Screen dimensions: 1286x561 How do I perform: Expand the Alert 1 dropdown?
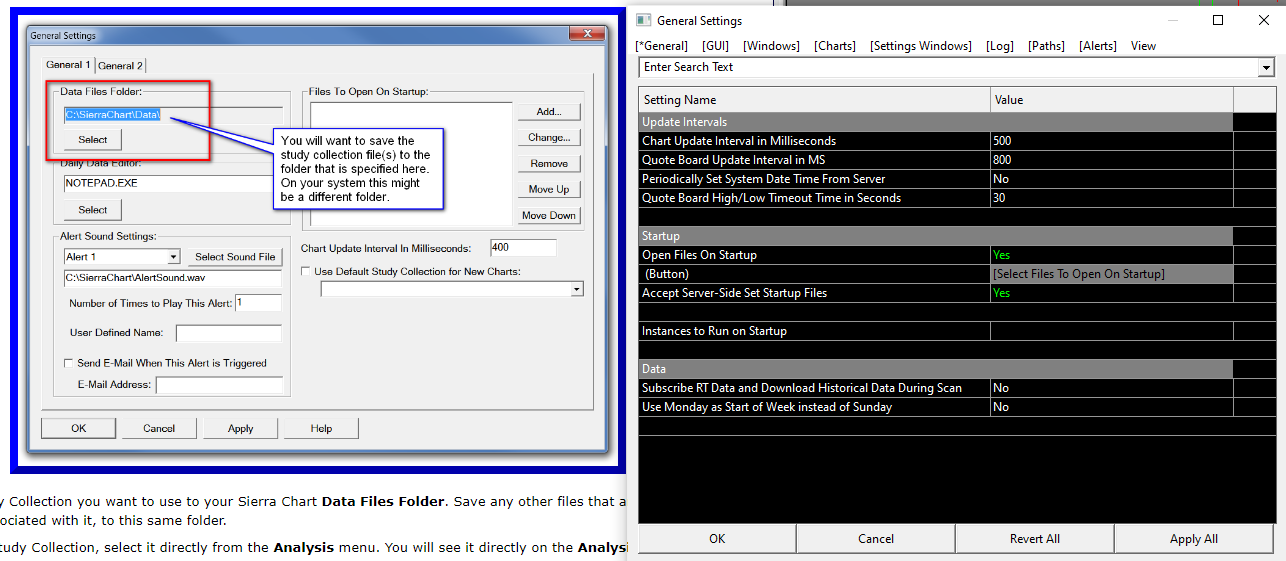coord(173,257)
